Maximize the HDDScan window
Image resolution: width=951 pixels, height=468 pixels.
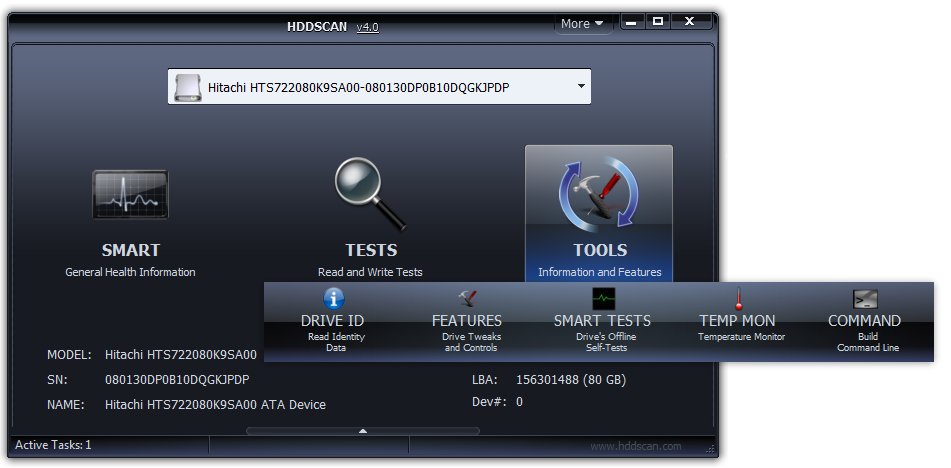click(x=657, y=22)
